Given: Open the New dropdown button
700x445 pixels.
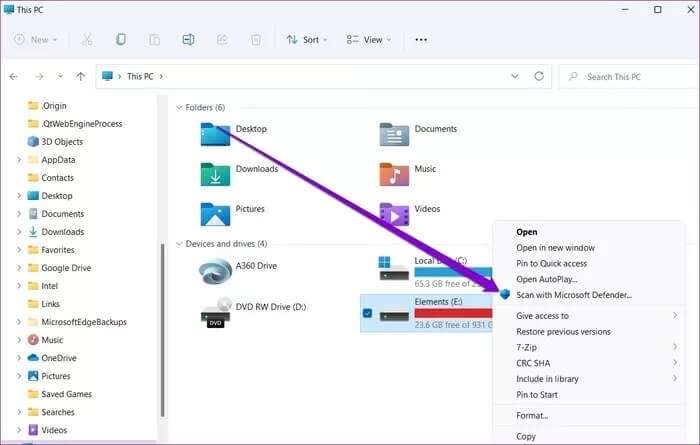Looking at the screenshot, I should (x=36, y=40).
